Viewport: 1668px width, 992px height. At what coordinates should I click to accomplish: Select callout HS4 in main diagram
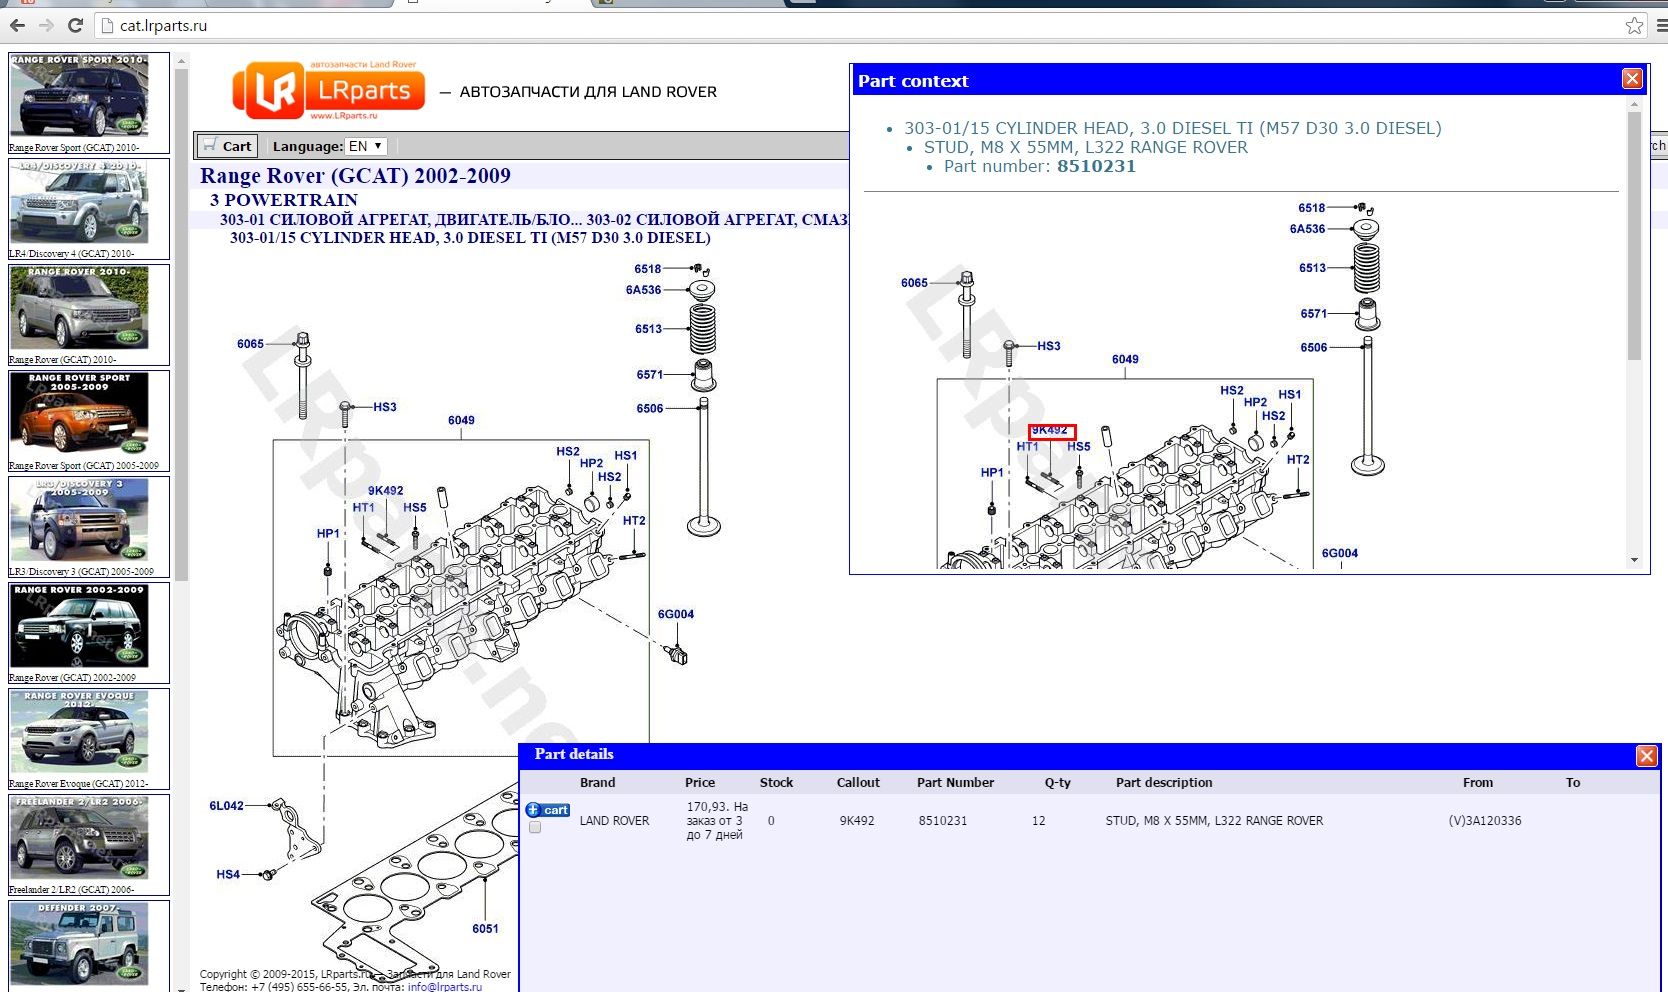click(x=228, y=874)
